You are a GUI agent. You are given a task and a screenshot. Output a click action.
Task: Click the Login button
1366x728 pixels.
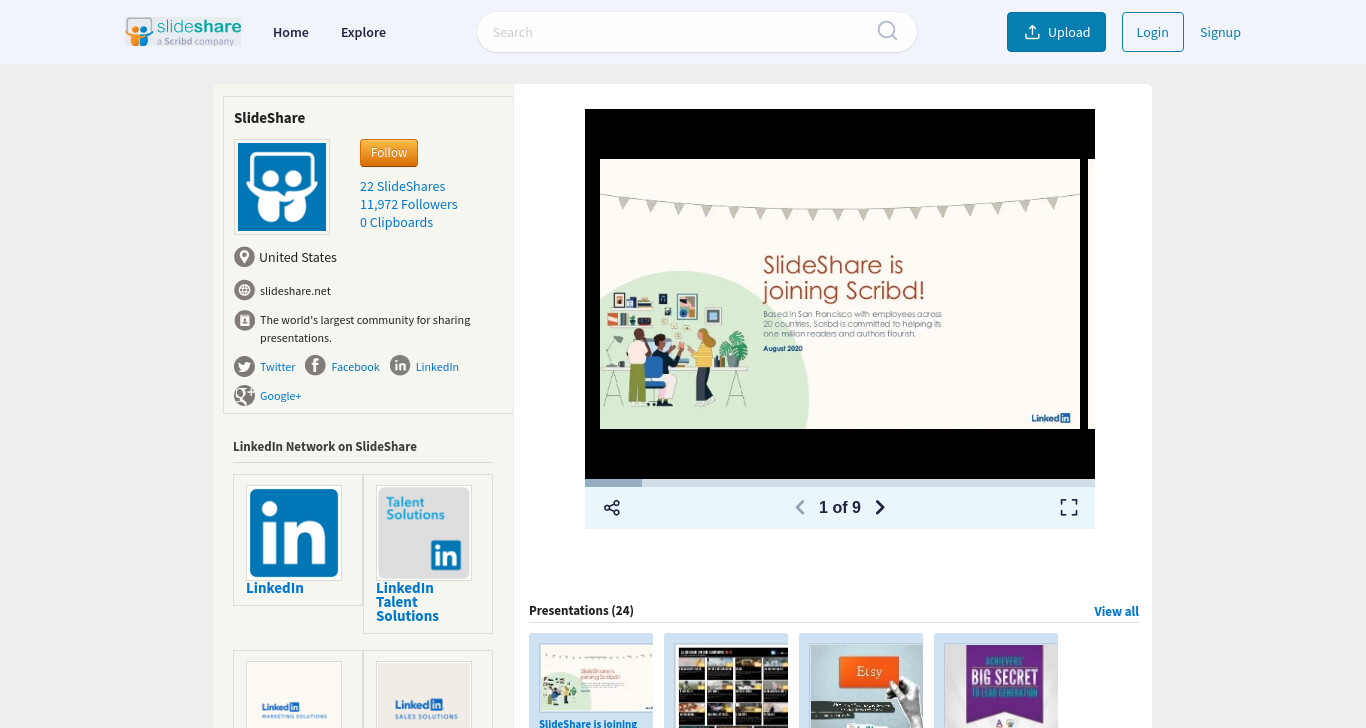1153,32
